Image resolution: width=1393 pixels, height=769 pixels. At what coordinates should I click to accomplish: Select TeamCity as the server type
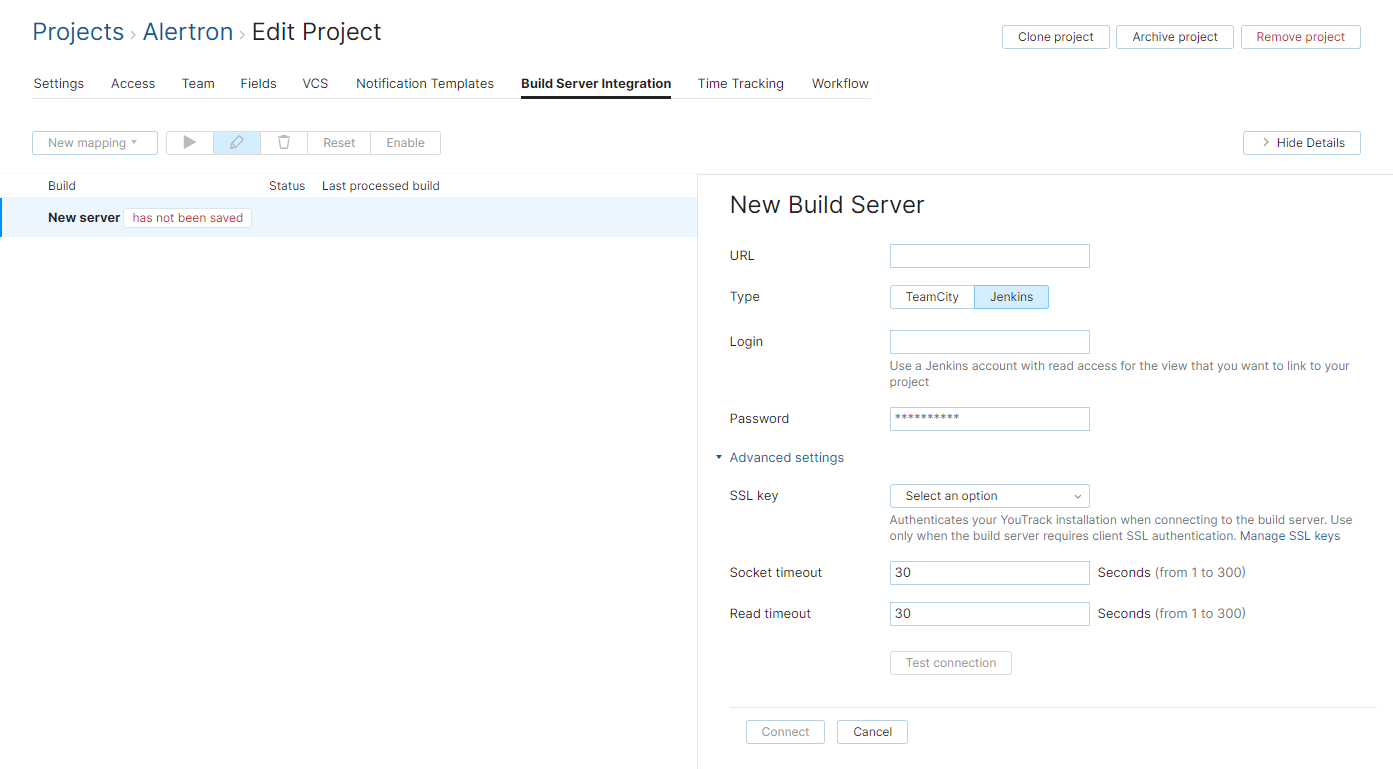click(932, 296)
